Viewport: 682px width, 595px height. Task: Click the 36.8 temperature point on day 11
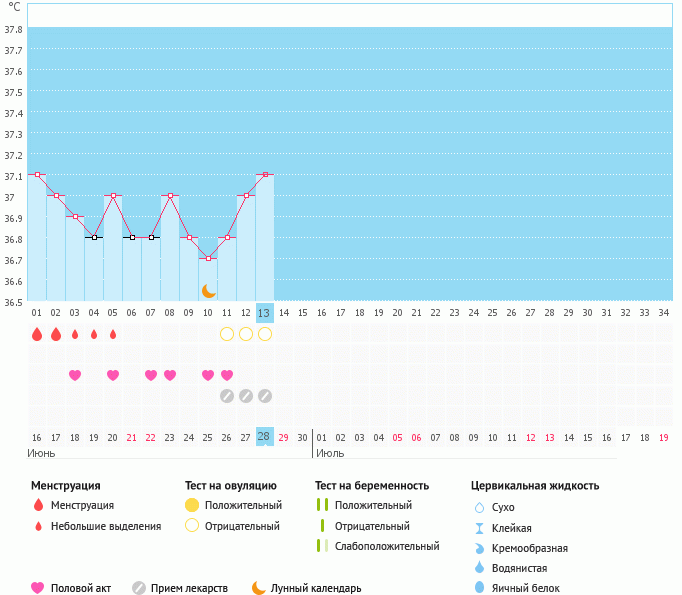tap(227, 237)
